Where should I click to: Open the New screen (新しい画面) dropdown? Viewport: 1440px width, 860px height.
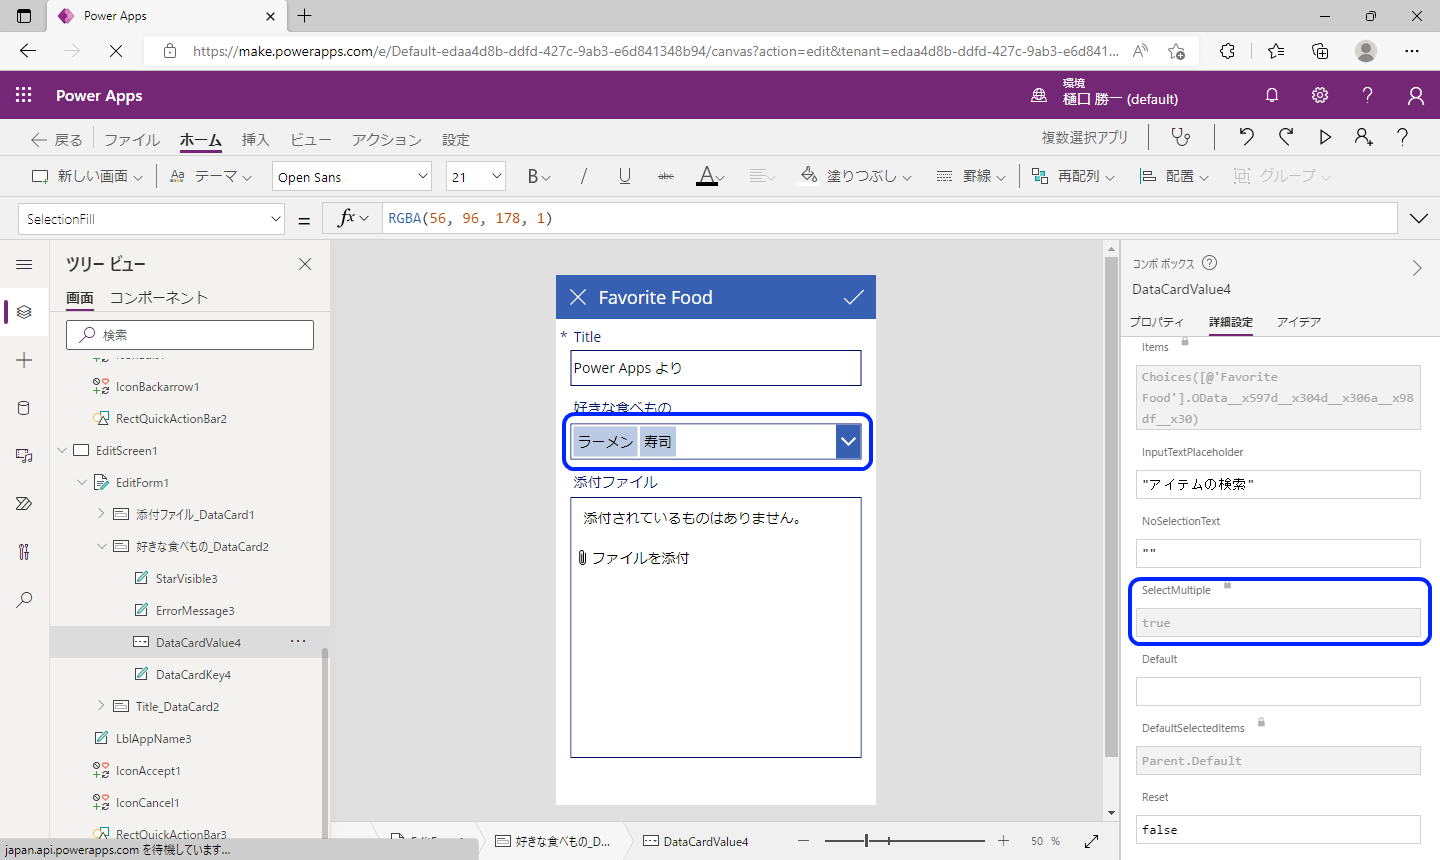(88, 176)
